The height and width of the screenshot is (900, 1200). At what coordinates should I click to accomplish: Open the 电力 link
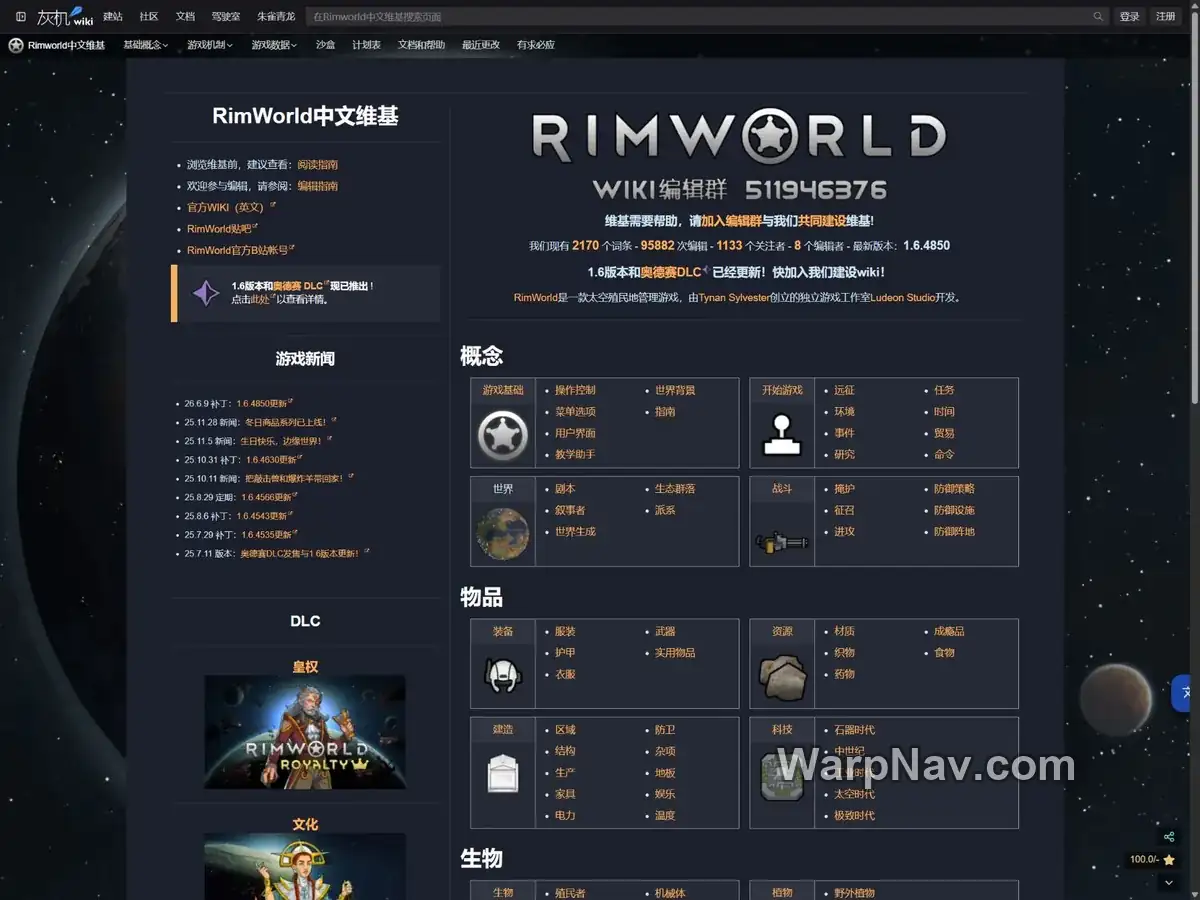pyautogui.click(x=565, y=815)
